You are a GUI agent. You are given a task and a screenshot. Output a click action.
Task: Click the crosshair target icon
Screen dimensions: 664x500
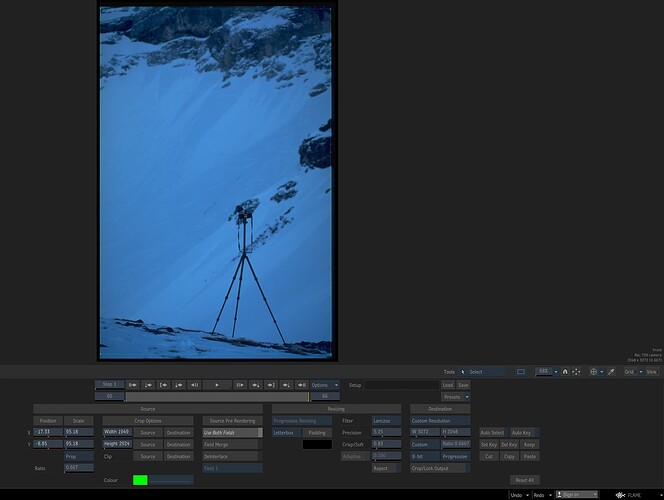click(596, 371)
